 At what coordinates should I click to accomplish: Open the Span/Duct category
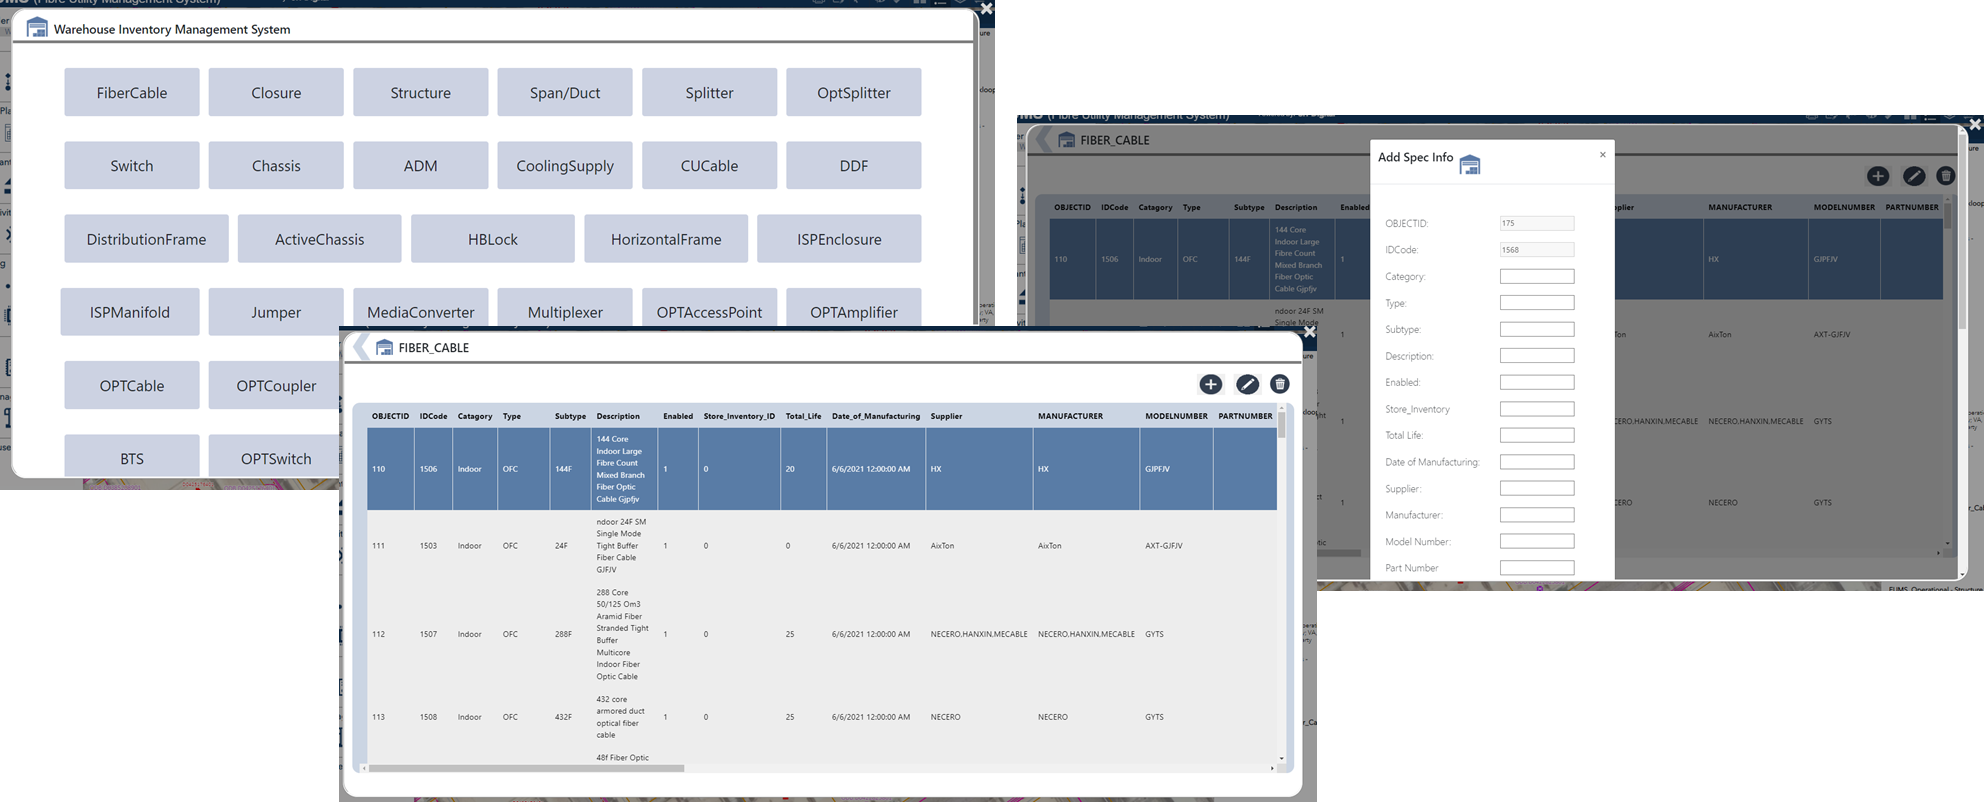(565, 92)
